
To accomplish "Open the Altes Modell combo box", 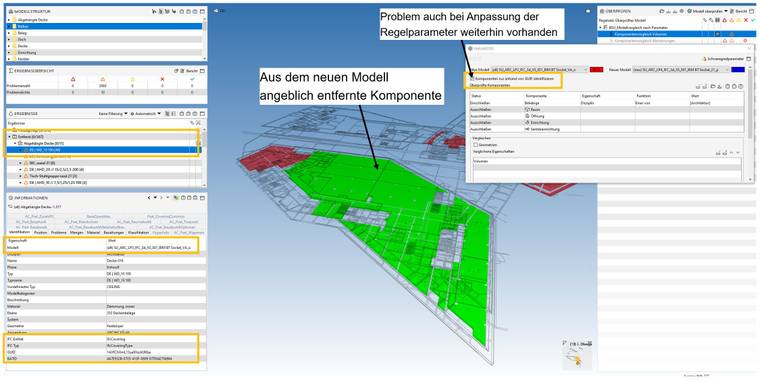I will pos(540,70).
